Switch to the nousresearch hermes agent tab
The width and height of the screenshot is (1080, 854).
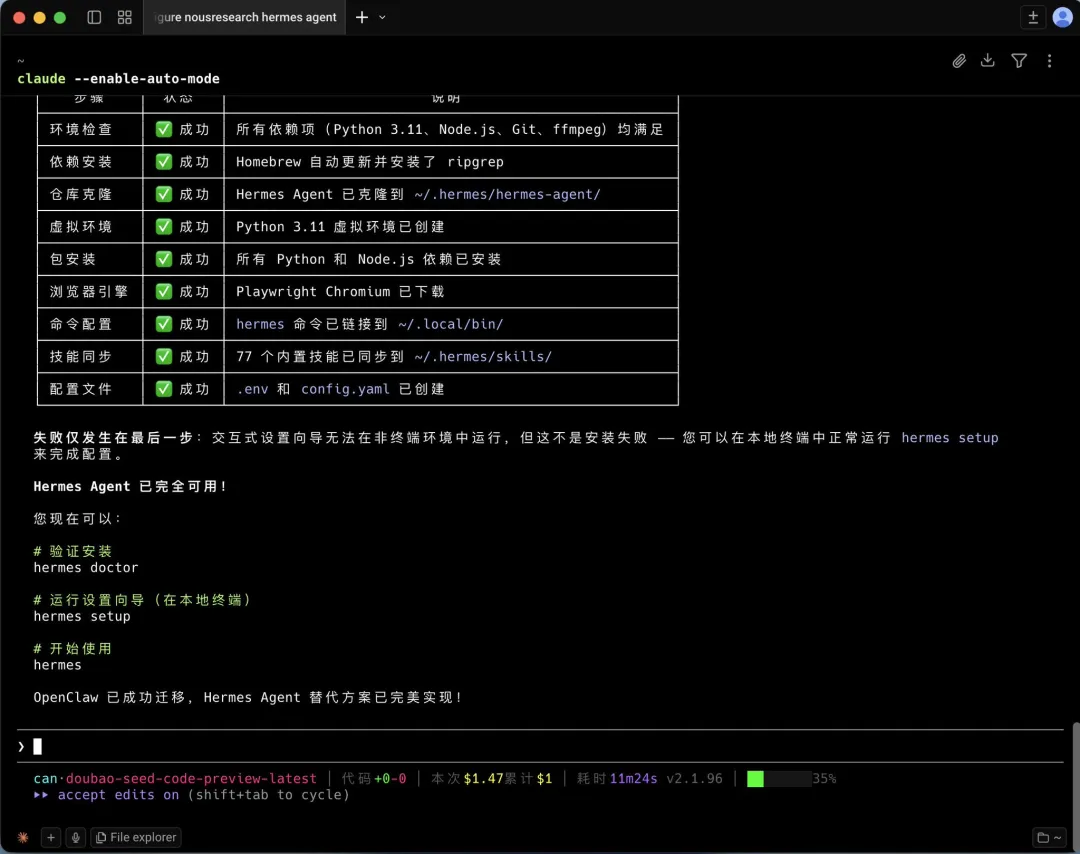pyautogui.click(x=245, y=17)
